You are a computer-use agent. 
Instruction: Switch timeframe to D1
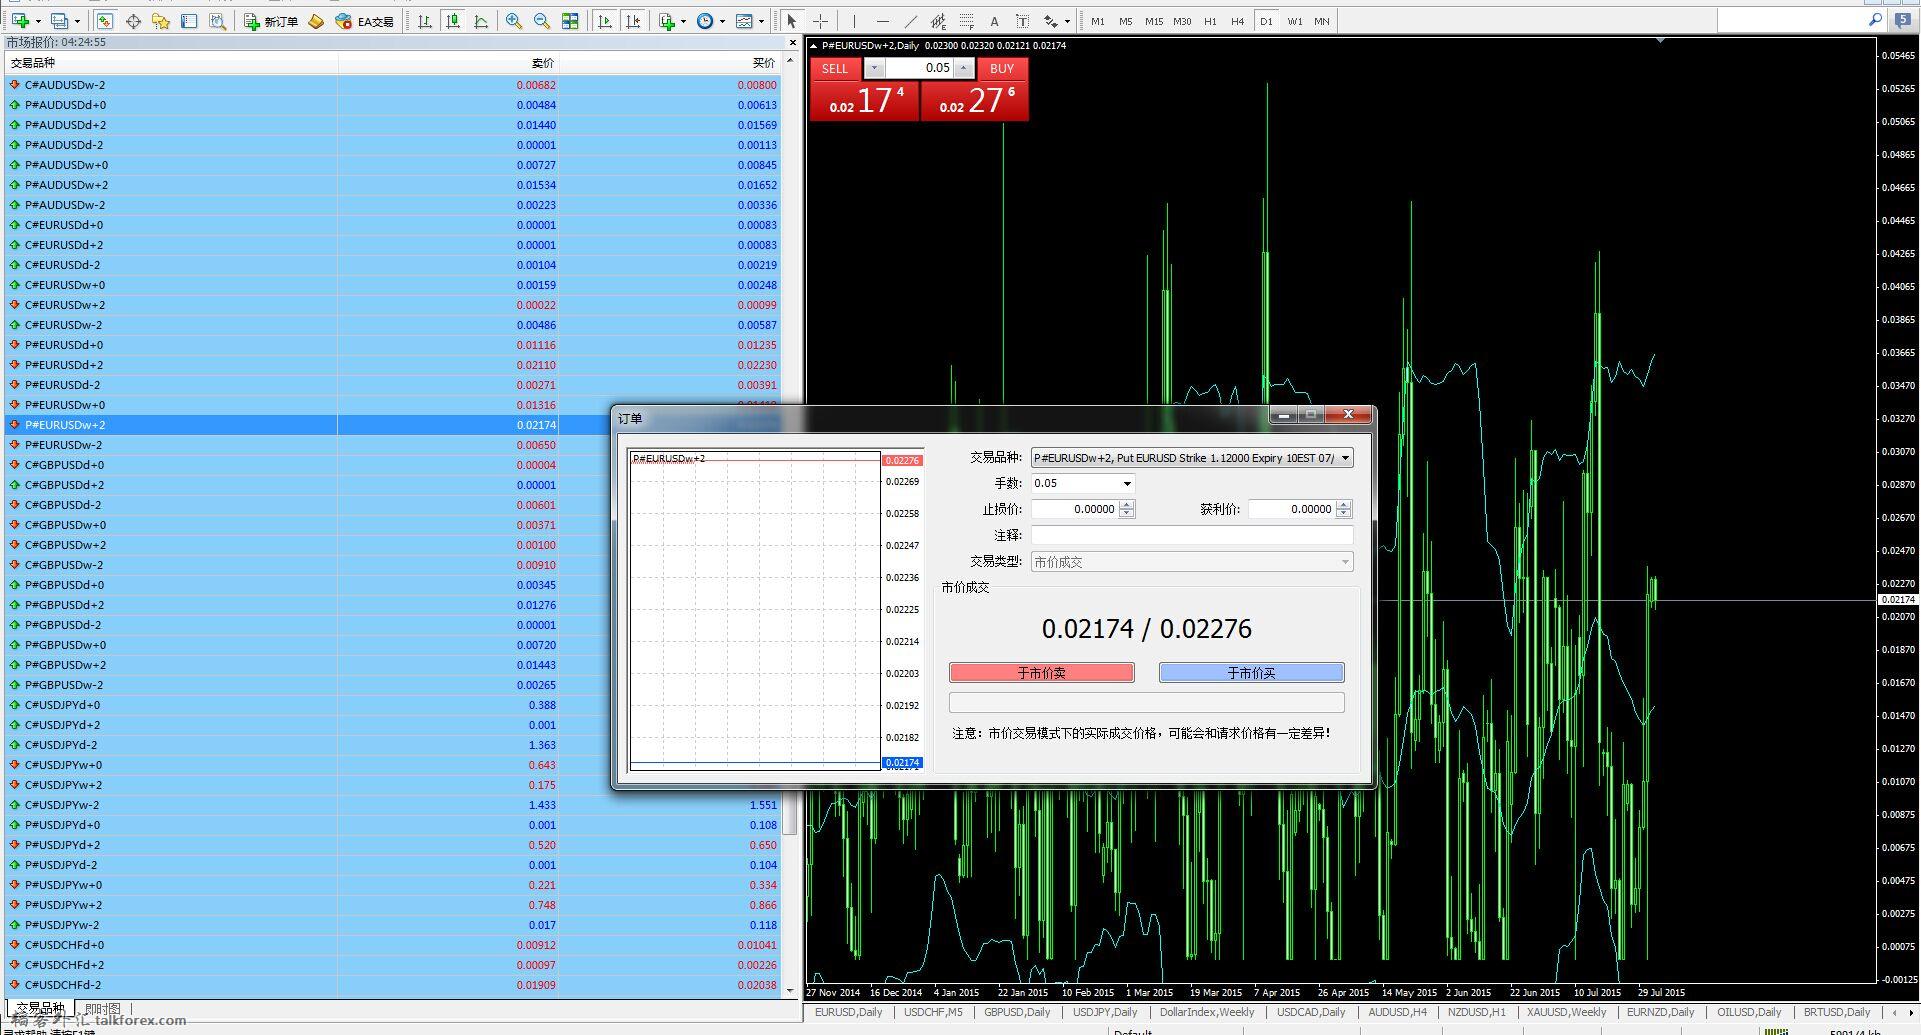(1266, 21)
